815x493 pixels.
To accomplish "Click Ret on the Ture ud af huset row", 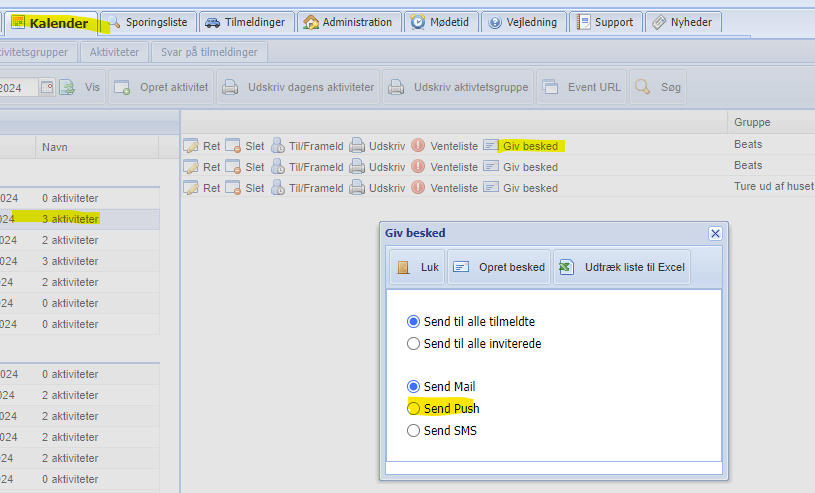I will click(202, 188).
